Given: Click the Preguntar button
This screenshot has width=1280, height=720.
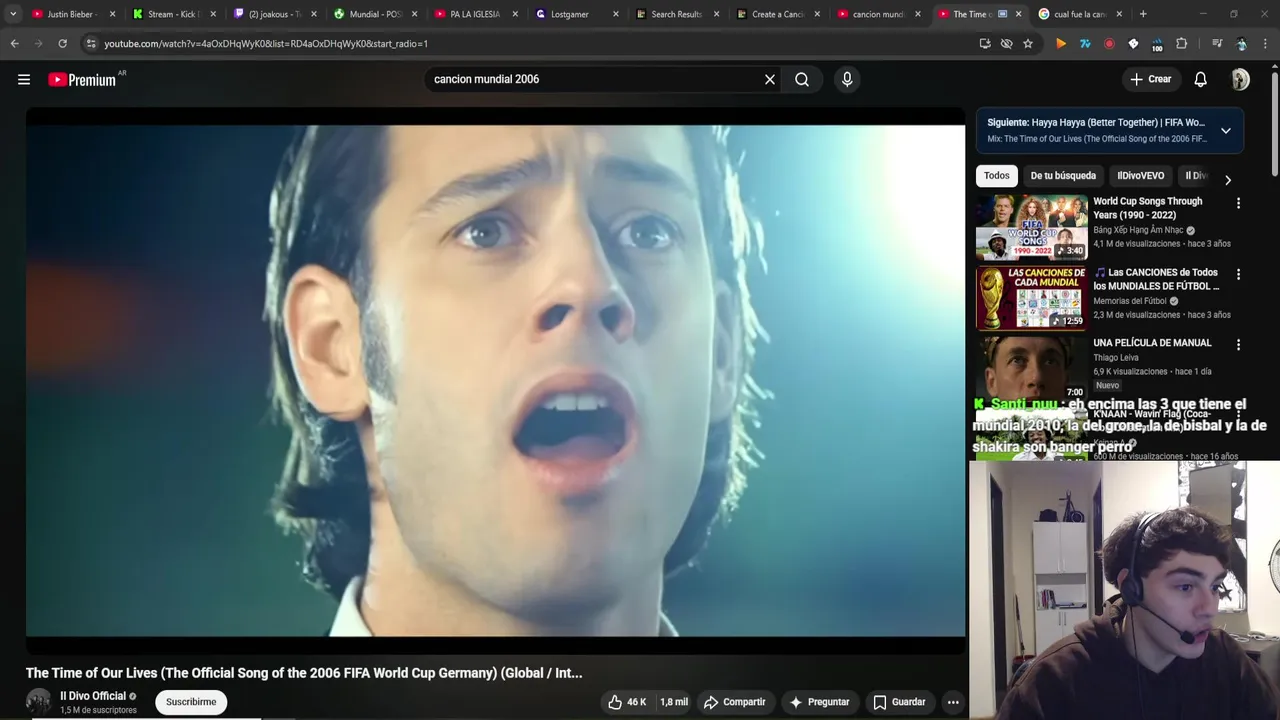Looking at the screenshot, I should [x=819, y=702].
